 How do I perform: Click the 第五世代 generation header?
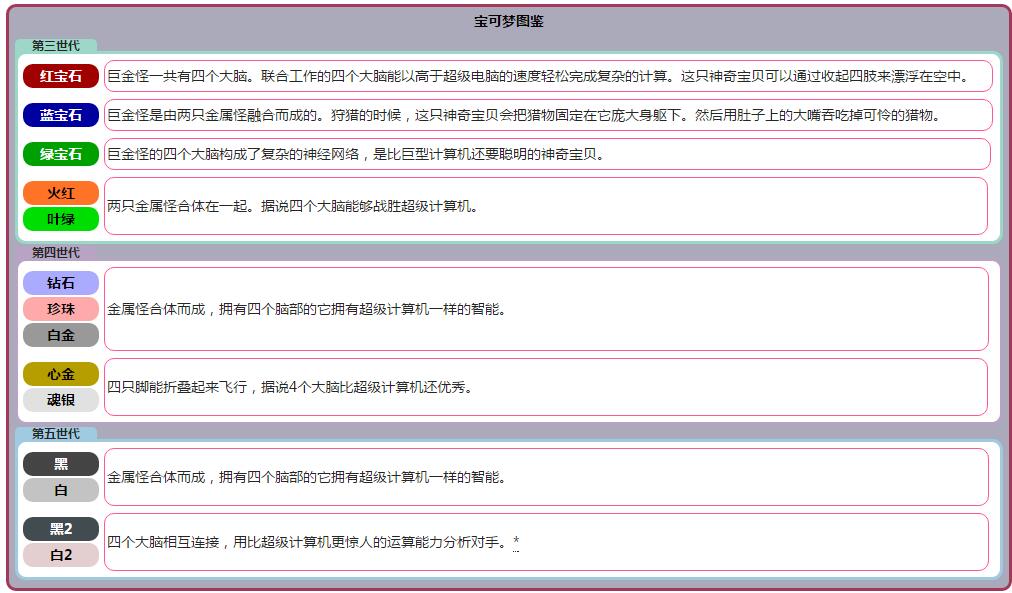click(56, 434)
